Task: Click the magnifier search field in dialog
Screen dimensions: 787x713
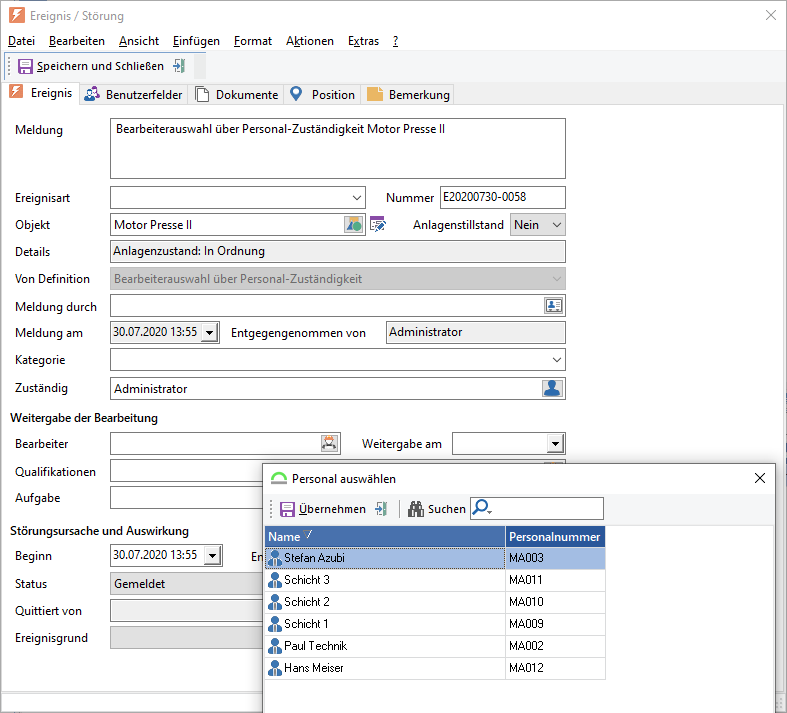Action: point(537,508)
